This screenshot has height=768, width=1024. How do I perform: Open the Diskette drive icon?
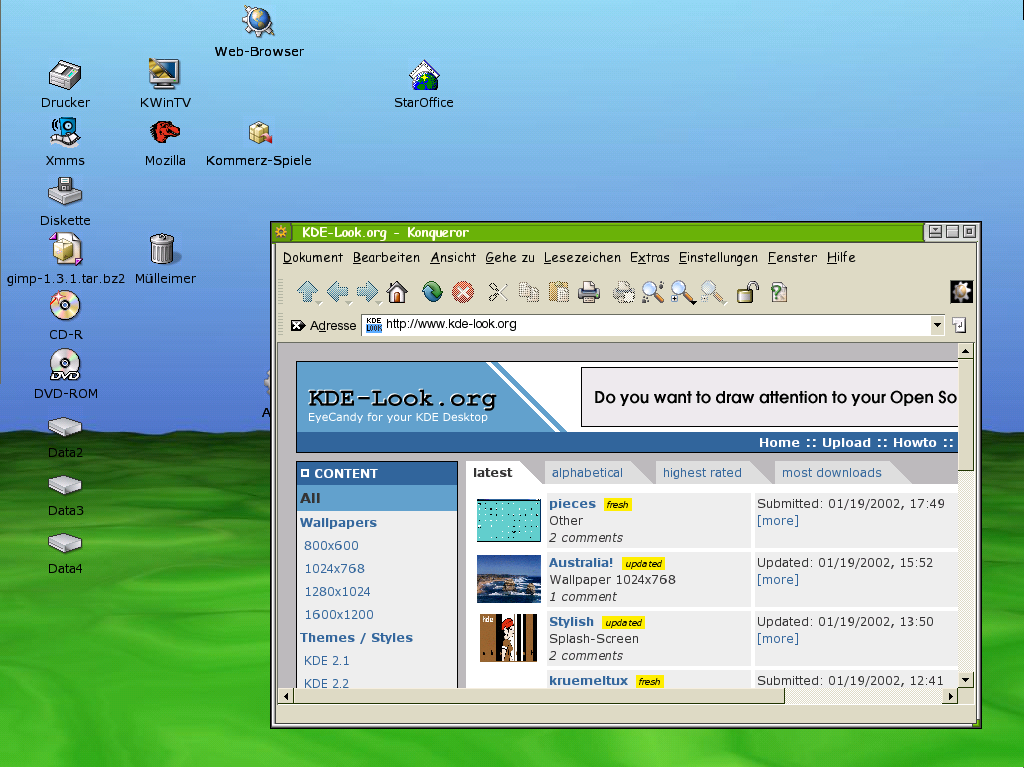pyautogui.click(x=65, y=202)
